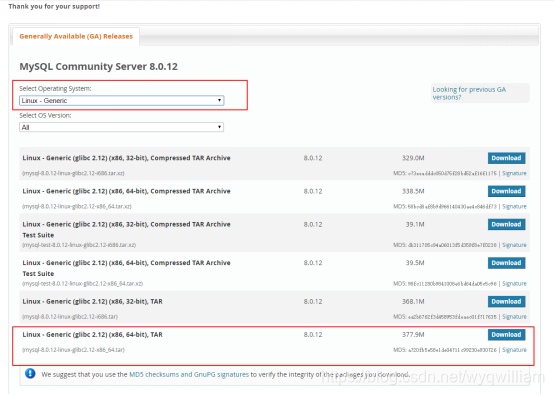The width and height of the screenshot is (554, 395).
Task: Follow the Looking for previous GA versions link
Action: coord(469,93)
